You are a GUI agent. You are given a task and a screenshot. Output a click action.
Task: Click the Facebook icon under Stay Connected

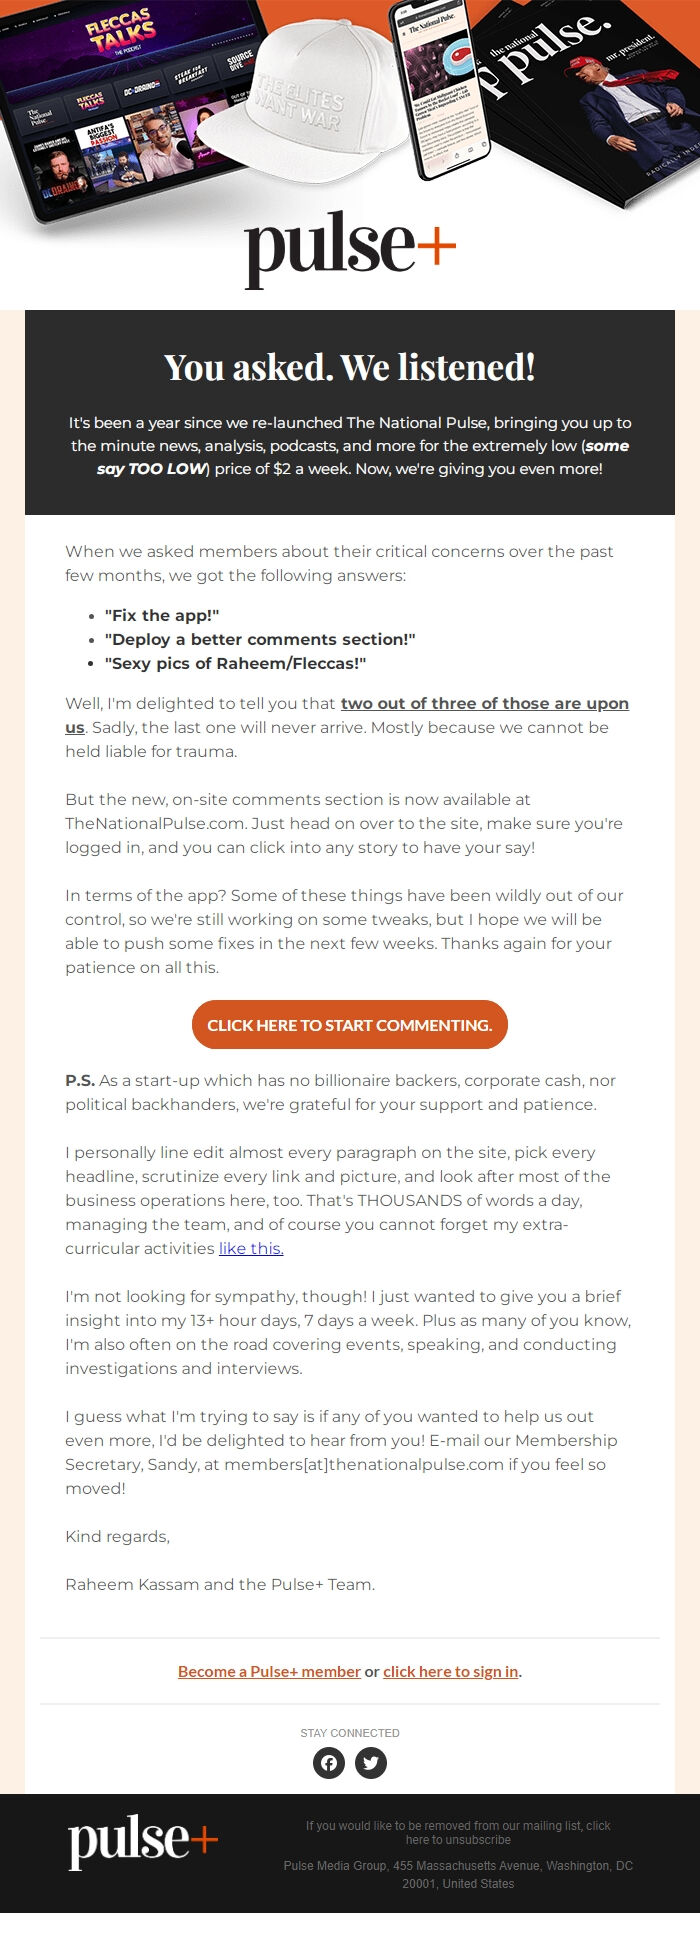[329, 1763]
